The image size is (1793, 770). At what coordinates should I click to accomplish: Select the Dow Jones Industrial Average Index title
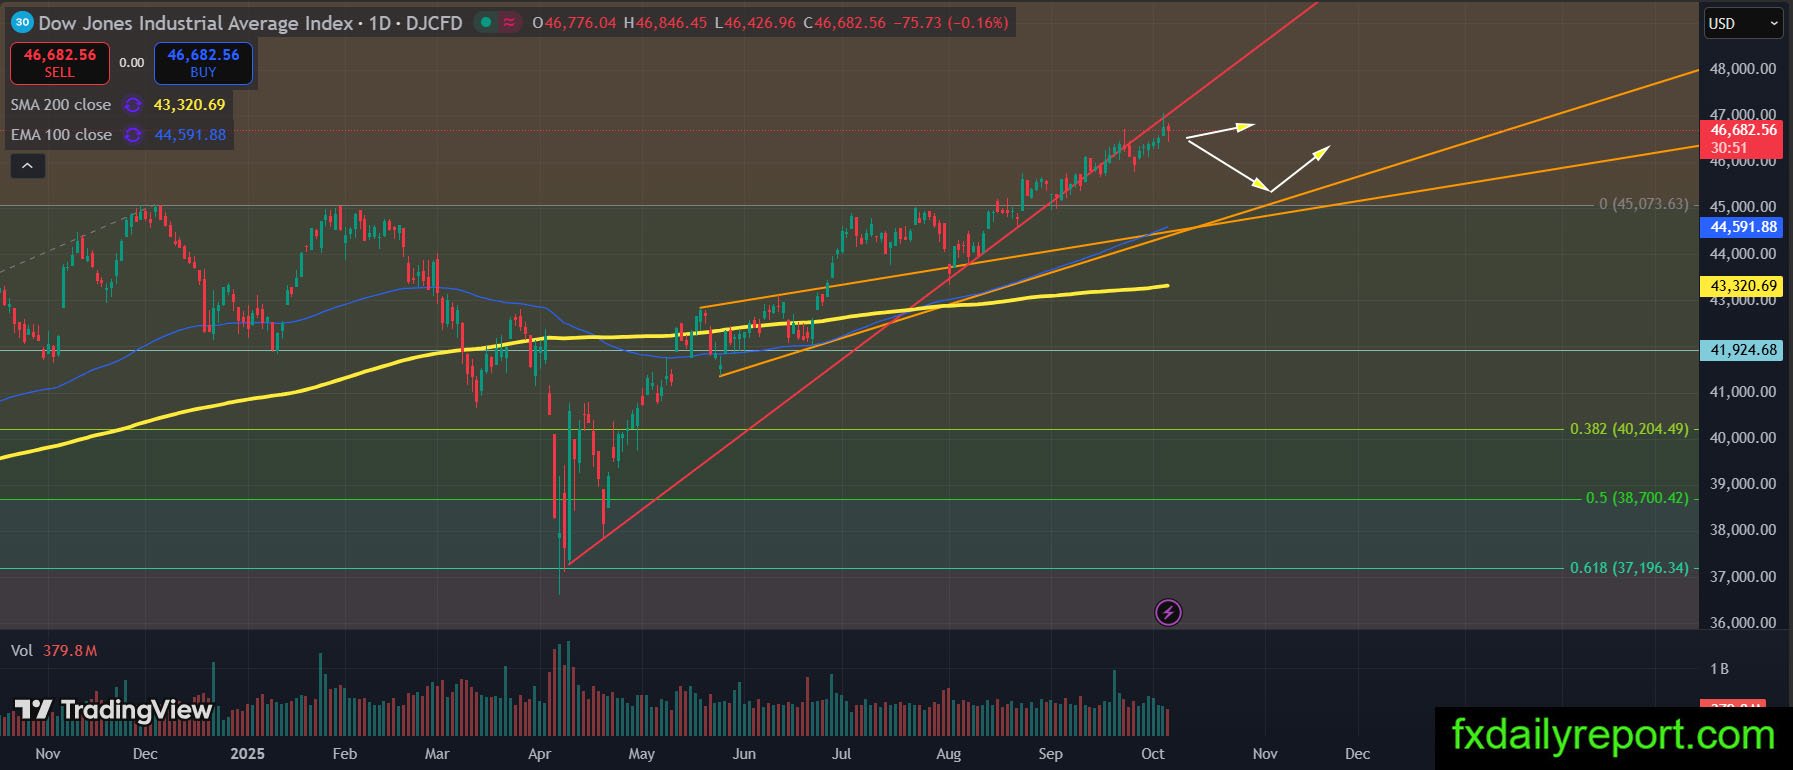(x=196, y=22)
